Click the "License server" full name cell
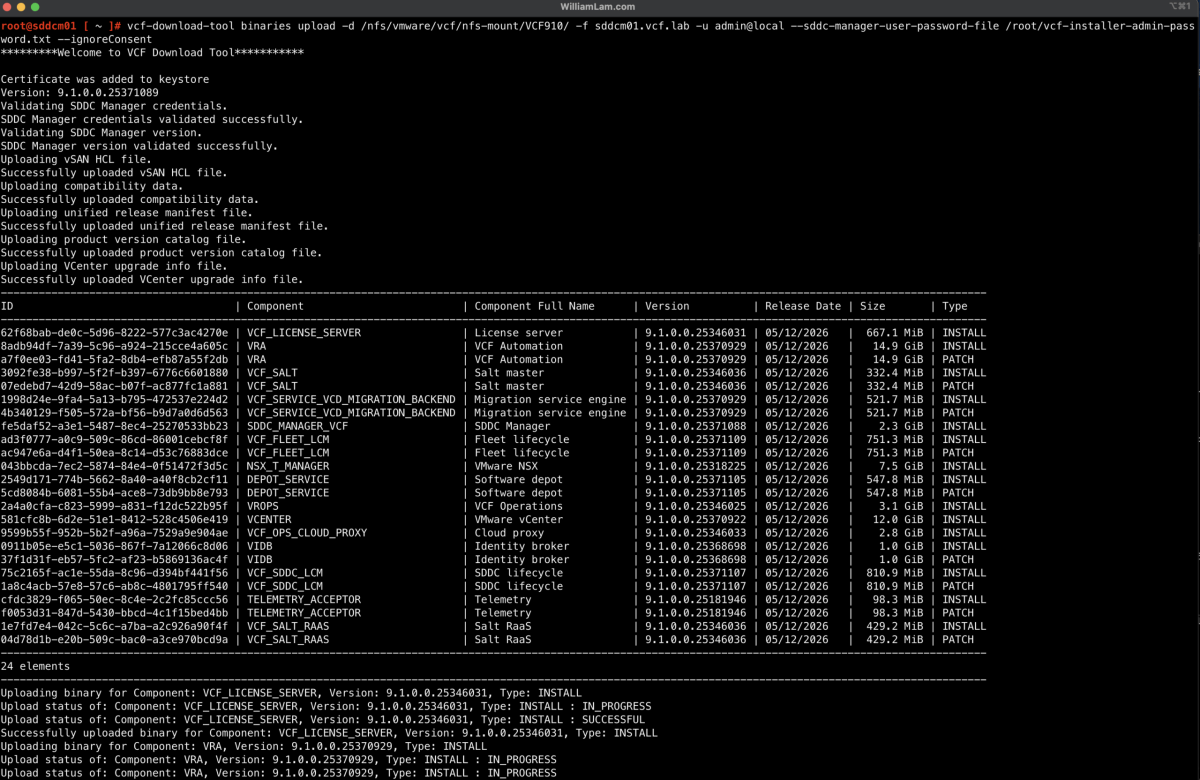Screen dimensions: 1200x780 pos(518,332)
